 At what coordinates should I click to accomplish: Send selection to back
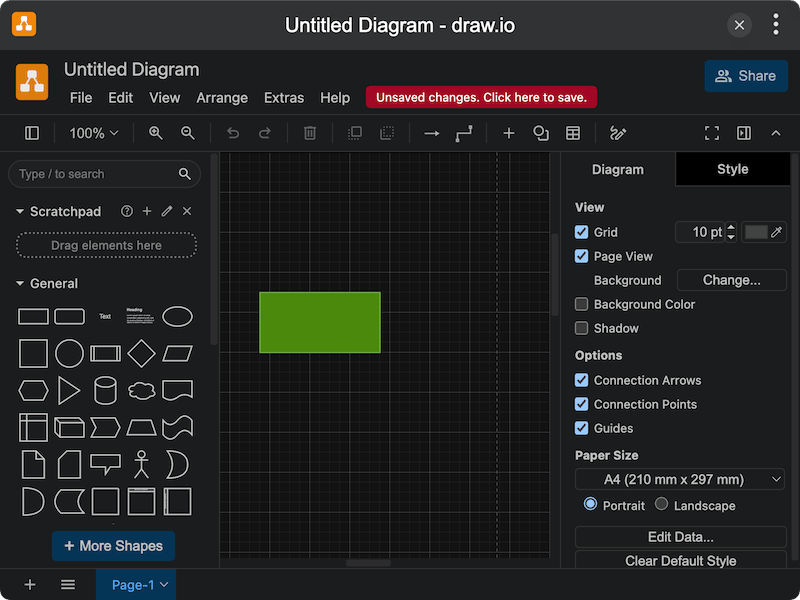coord(387,133)
